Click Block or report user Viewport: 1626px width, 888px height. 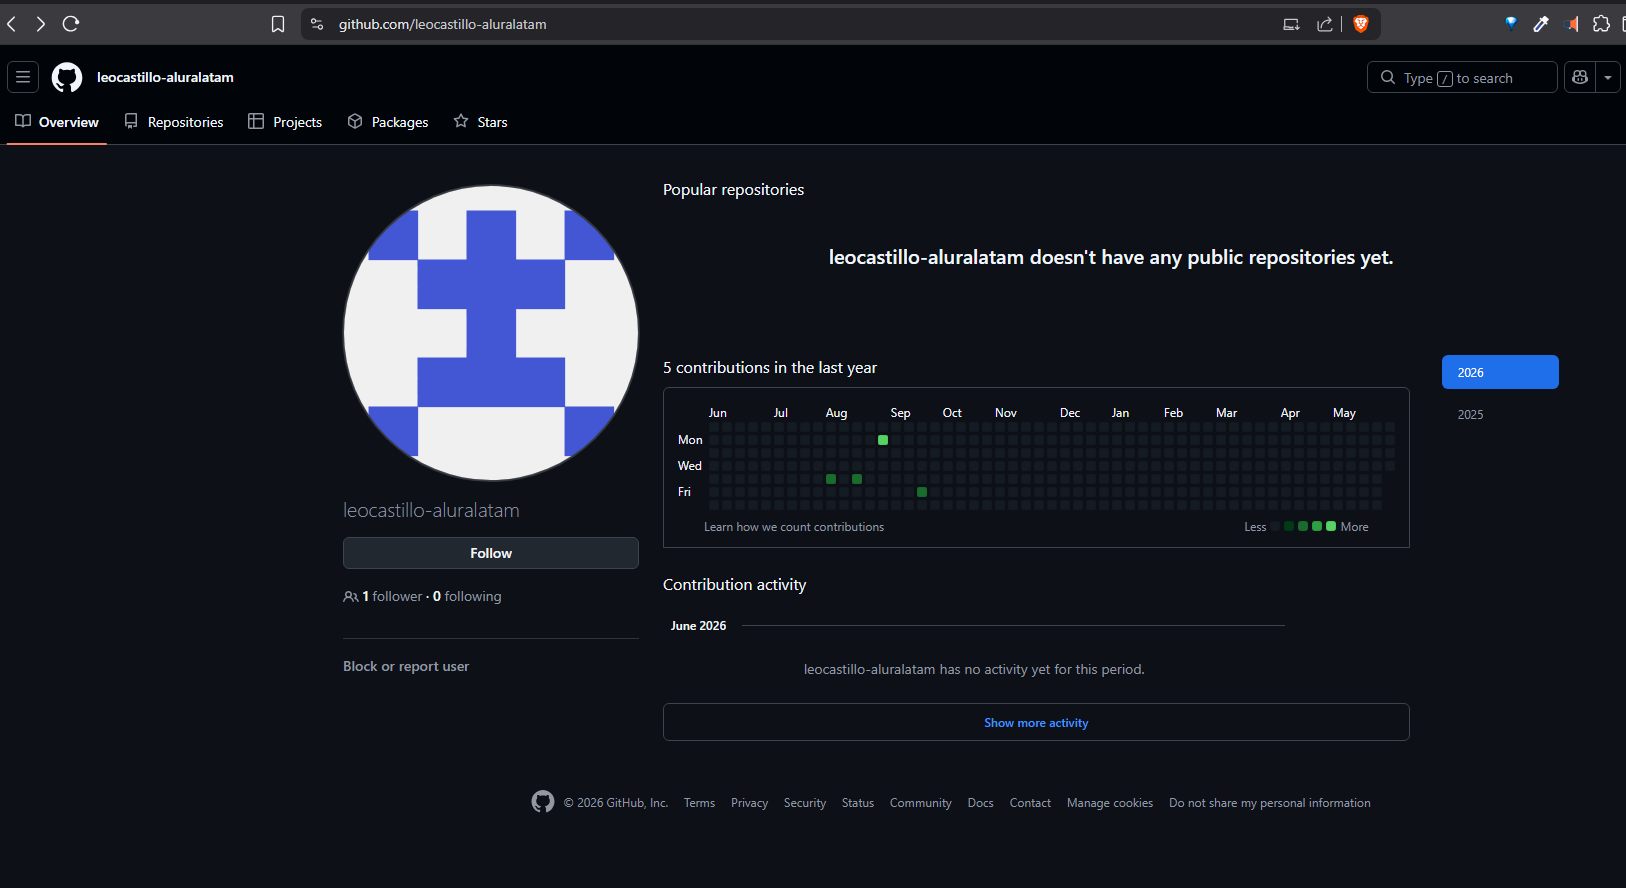[406, 666]
